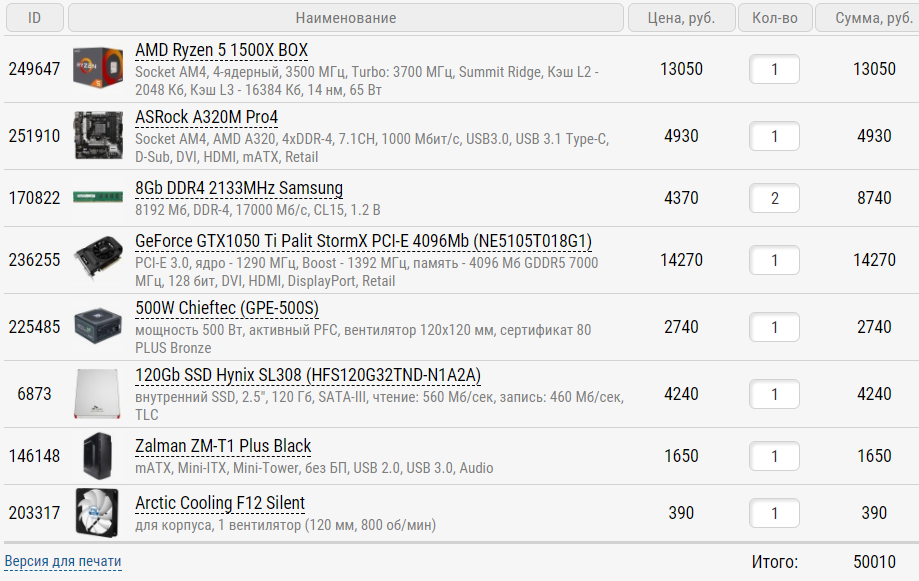The image size is (919, 581).
Task: Click the total amount 50010
Action: [874, 562]
